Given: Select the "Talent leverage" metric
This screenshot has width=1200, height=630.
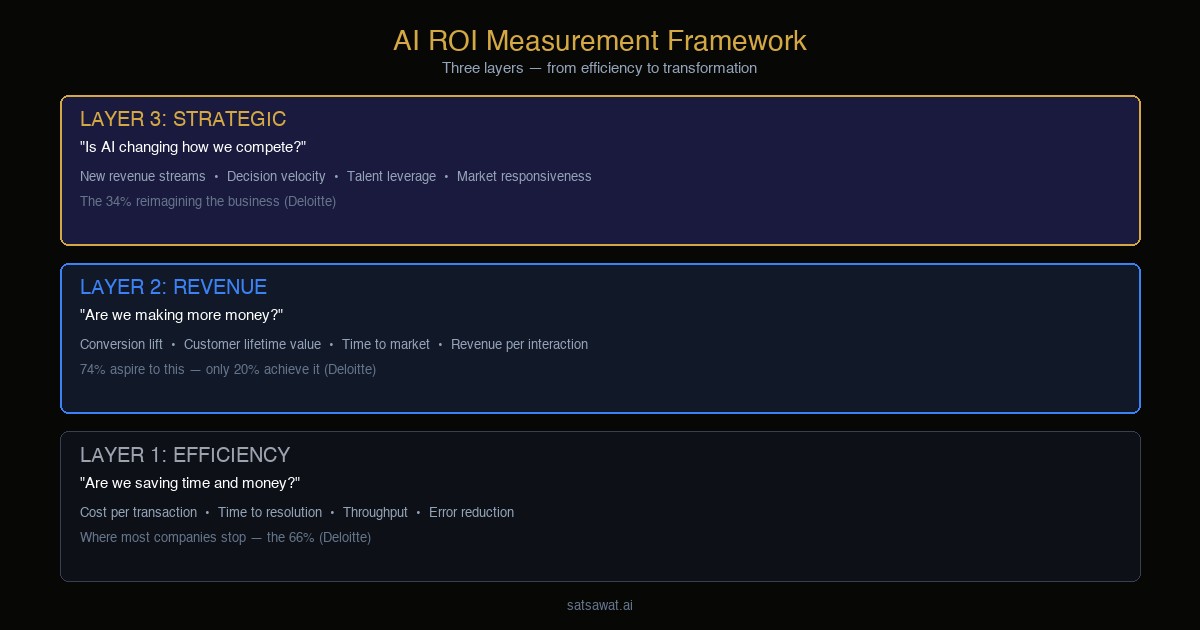Looking at the screenshot, I should point(391,176).
